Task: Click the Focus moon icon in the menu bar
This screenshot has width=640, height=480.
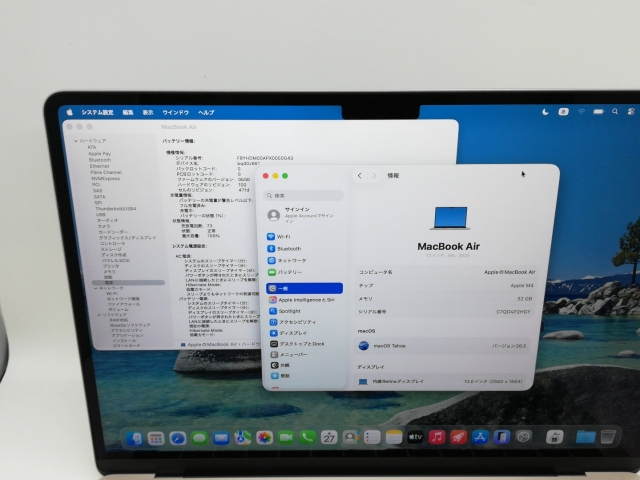Action: point(545,112)
